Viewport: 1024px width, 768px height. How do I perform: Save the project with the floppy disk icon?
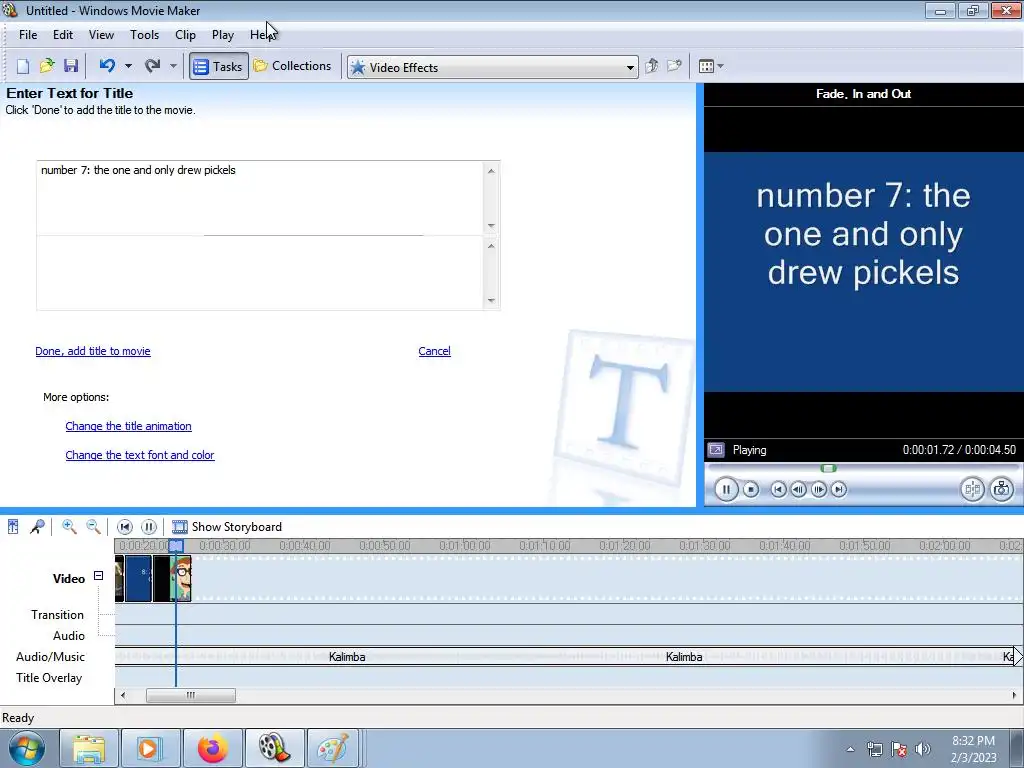(71, 66)
